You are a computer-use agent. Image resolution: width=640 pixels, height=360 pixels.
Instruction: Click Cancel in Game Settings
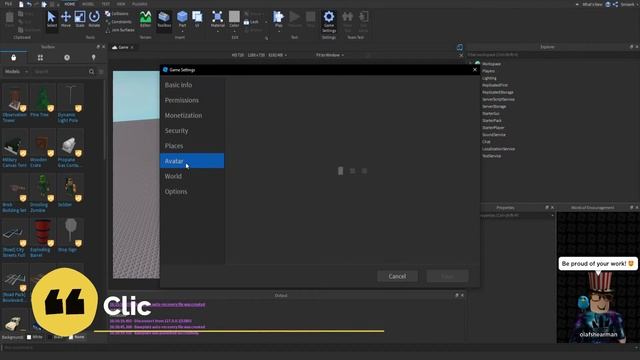pos(397,276)
